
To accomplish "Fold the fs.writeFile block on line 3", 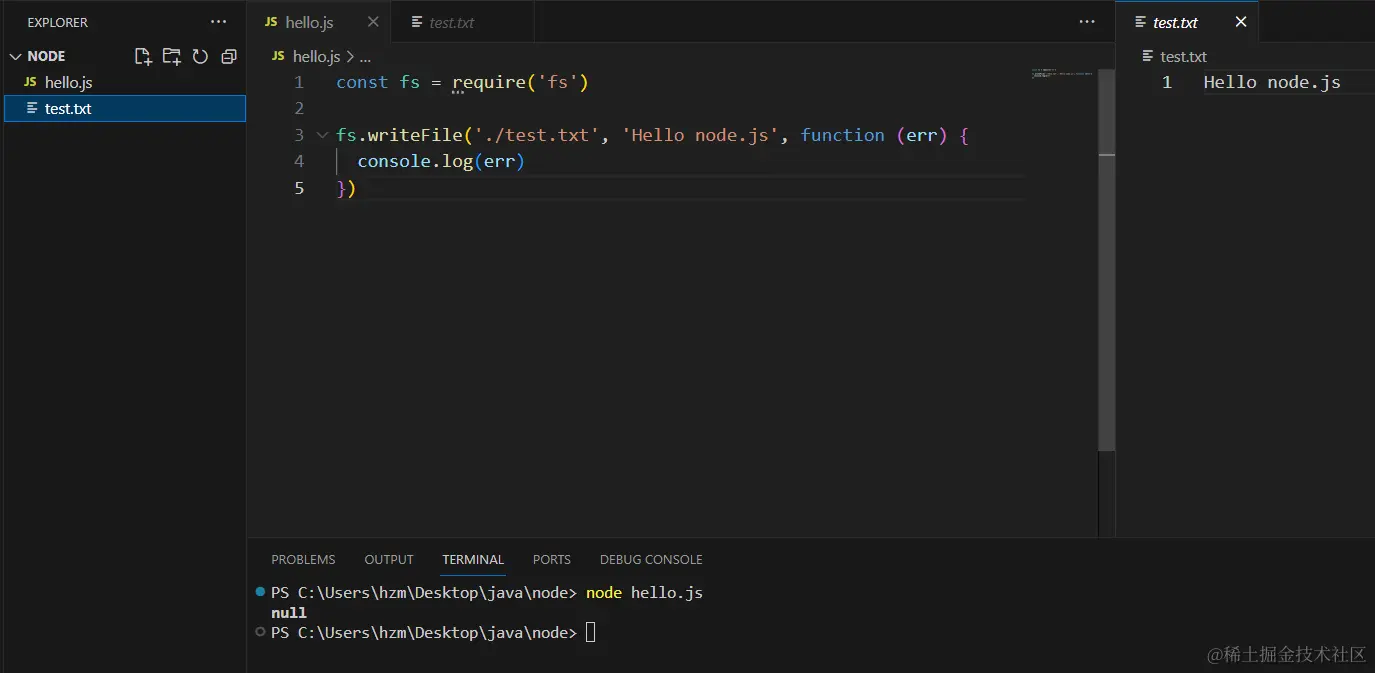I will 321,135.
